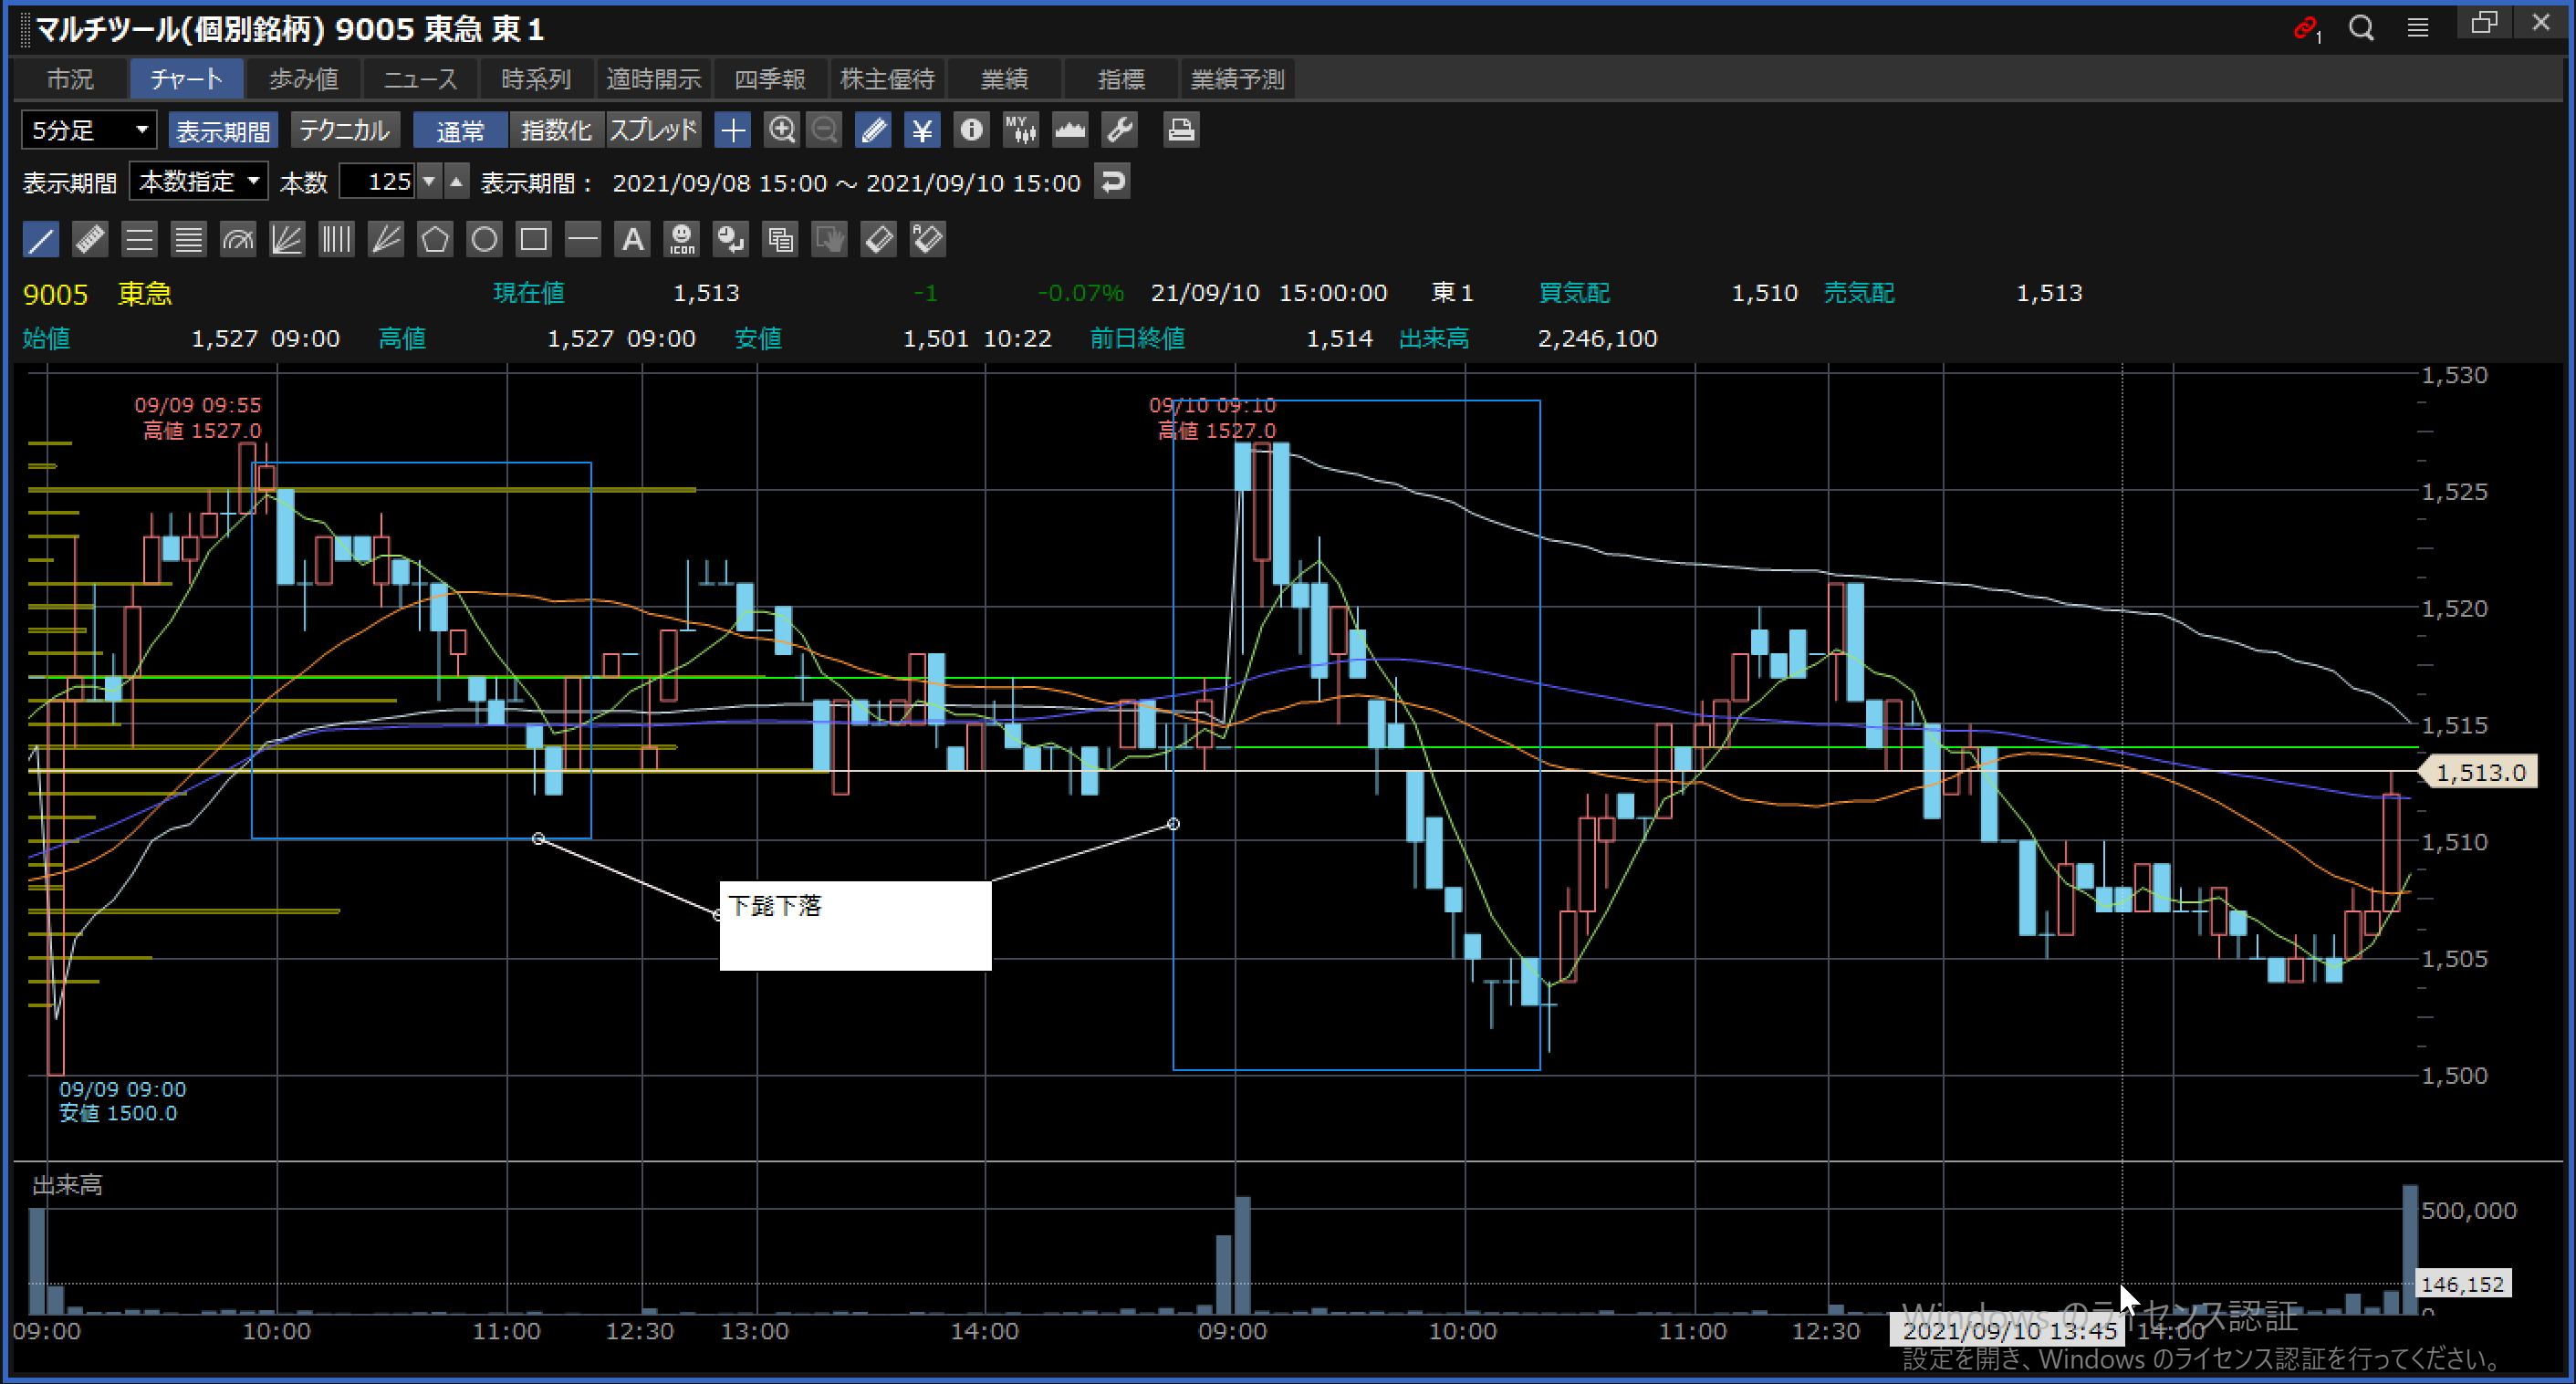Viewport: 2576px width, 1384px height.
Task: Click the 本数 decrease arrow
Action: [429, 182]
